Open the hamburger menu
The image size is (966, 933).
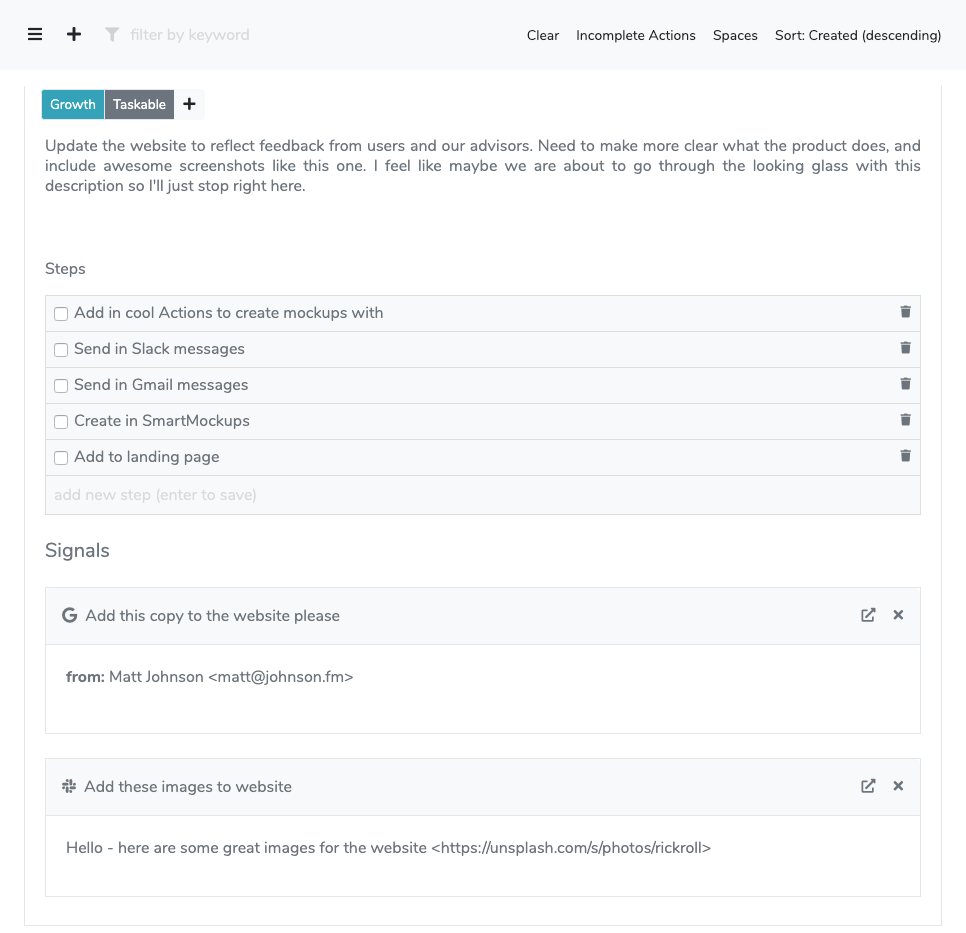(x=35, y=35)
